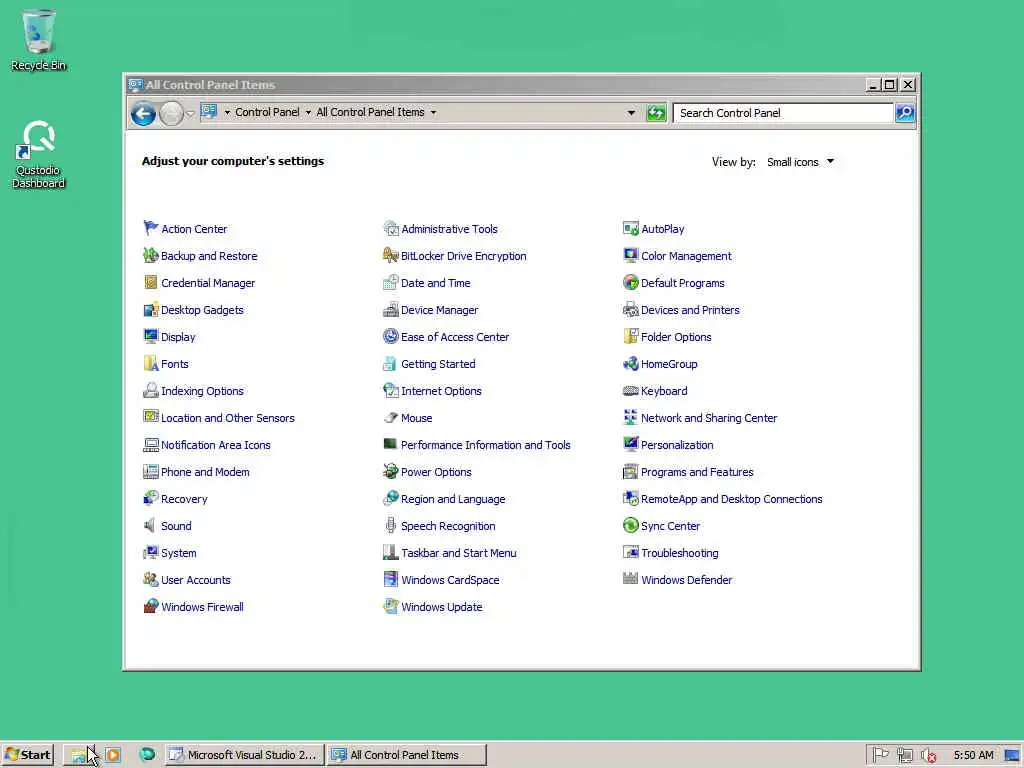Click the HomeGroup icon
The width and height of the screenshot is (1024, 768).
tap(630, 363)
